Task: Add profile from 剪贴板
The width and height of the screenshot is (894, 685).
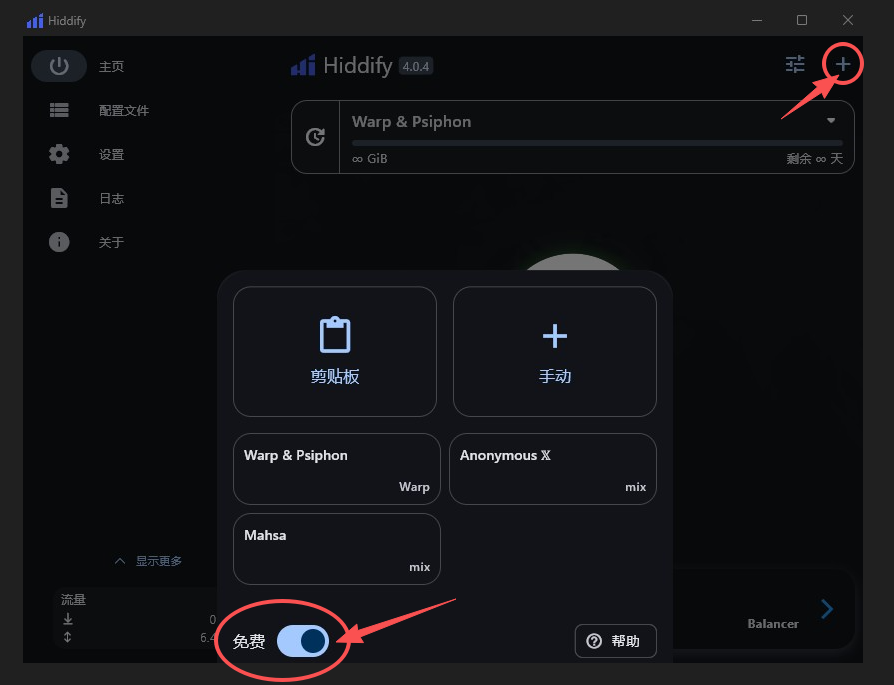Action: [335, 351]
